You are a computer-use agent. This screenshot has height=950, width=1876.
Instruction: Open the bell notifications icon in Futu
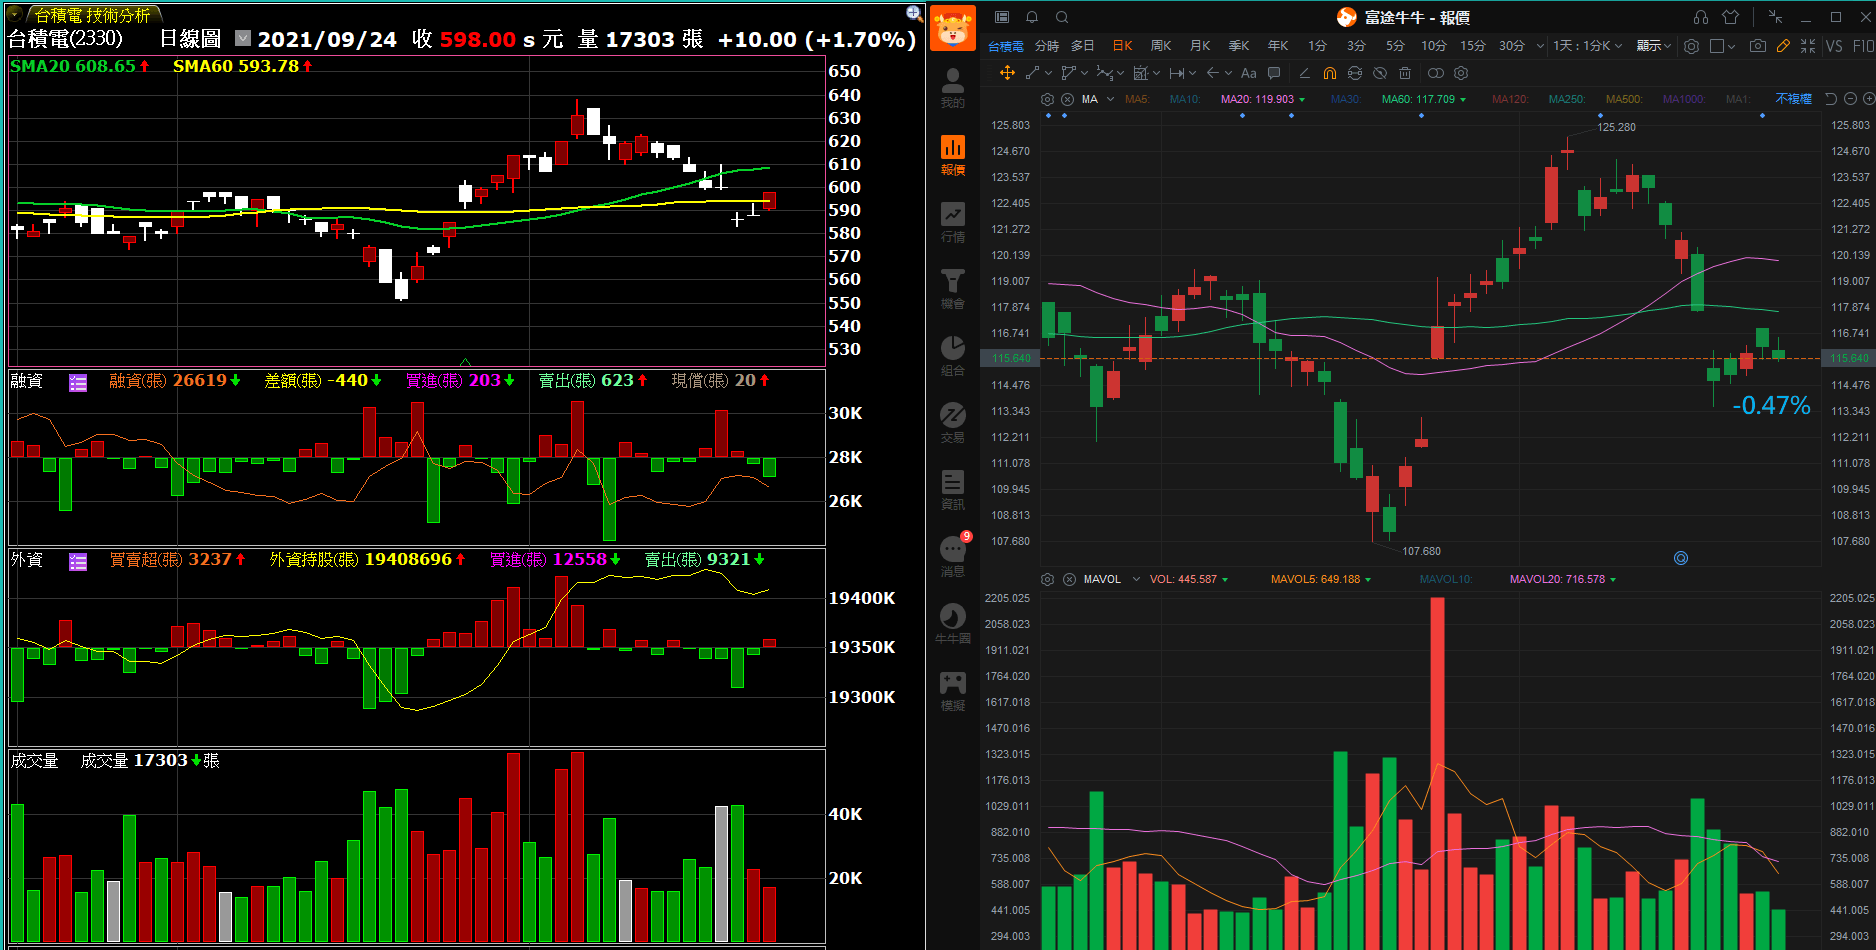[1032, 17]
